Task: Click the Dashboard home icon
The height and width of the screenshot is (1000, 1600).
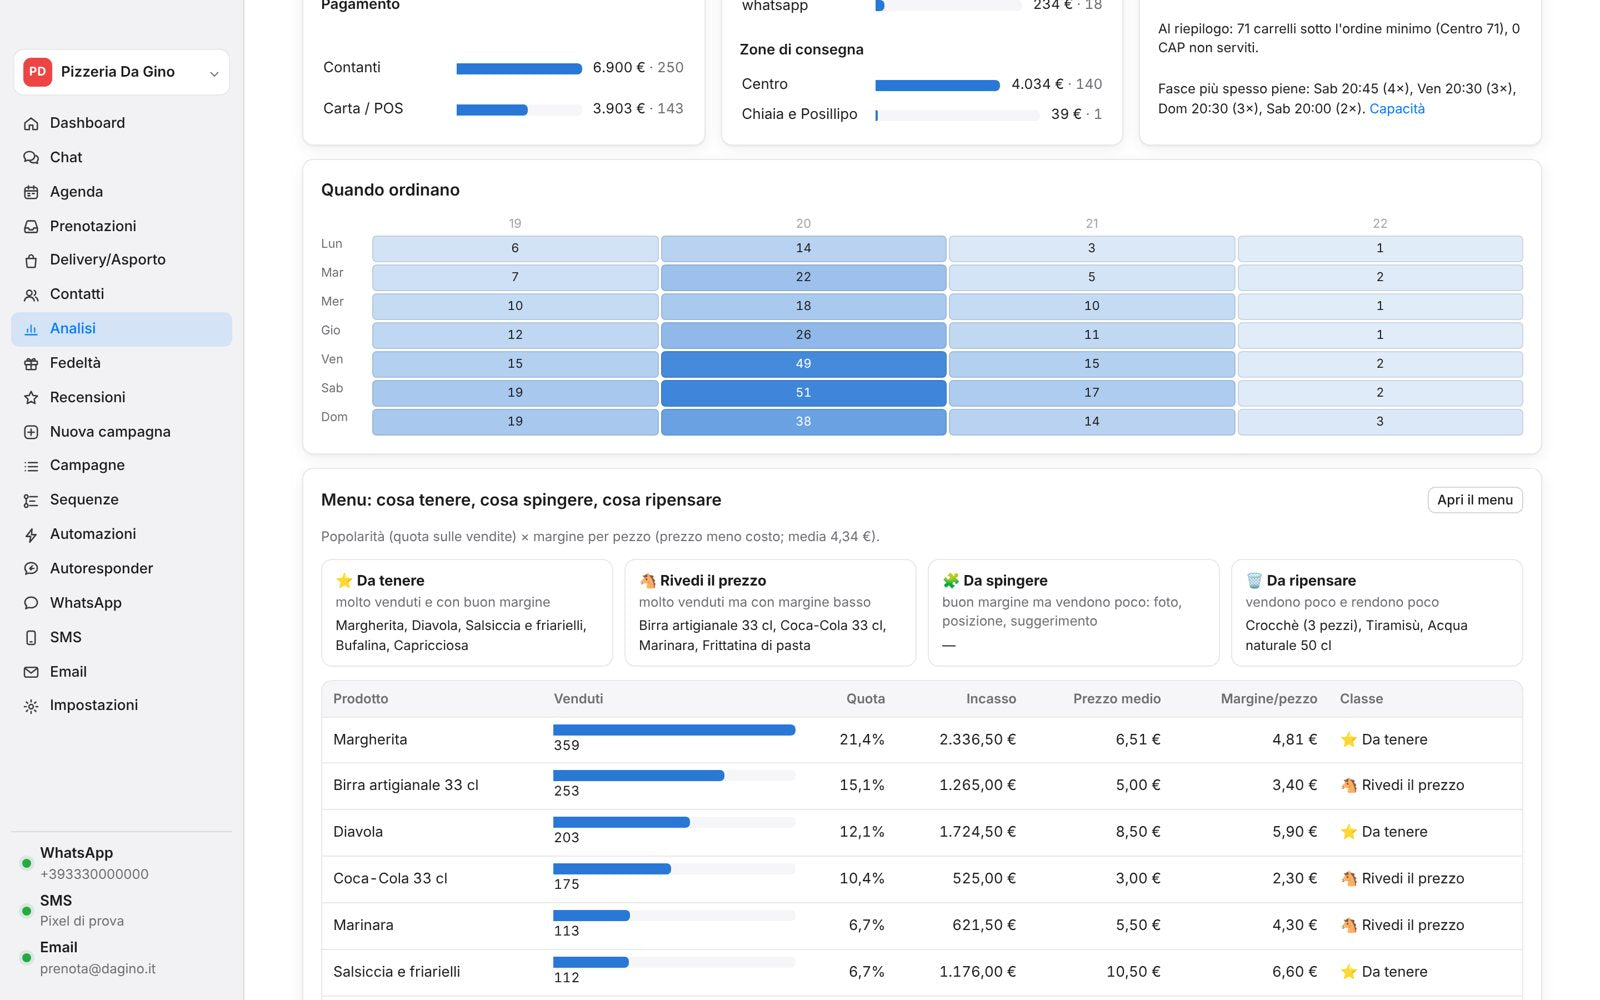Action: click(x=31, y=123)
